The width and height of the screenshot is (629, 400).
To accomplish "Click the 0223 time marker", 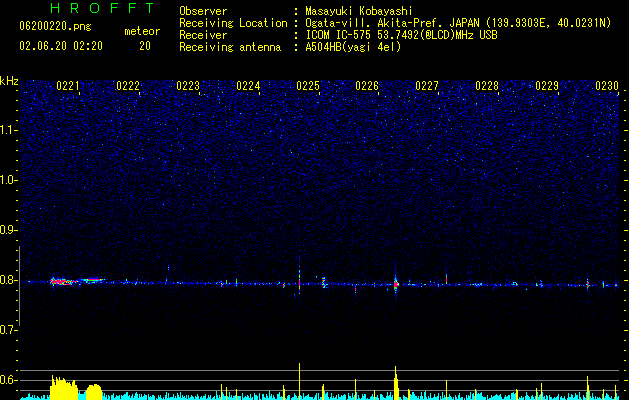I will tap(188, 86).
